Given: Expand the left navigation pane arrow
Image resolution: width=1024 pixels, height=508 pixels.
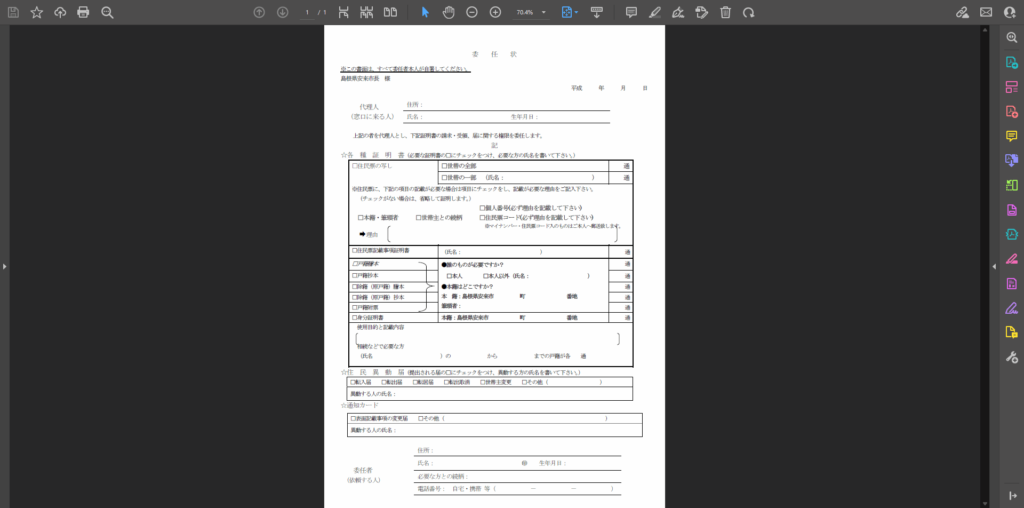Looking at the screenshot, I should click(x=5, y=266).
